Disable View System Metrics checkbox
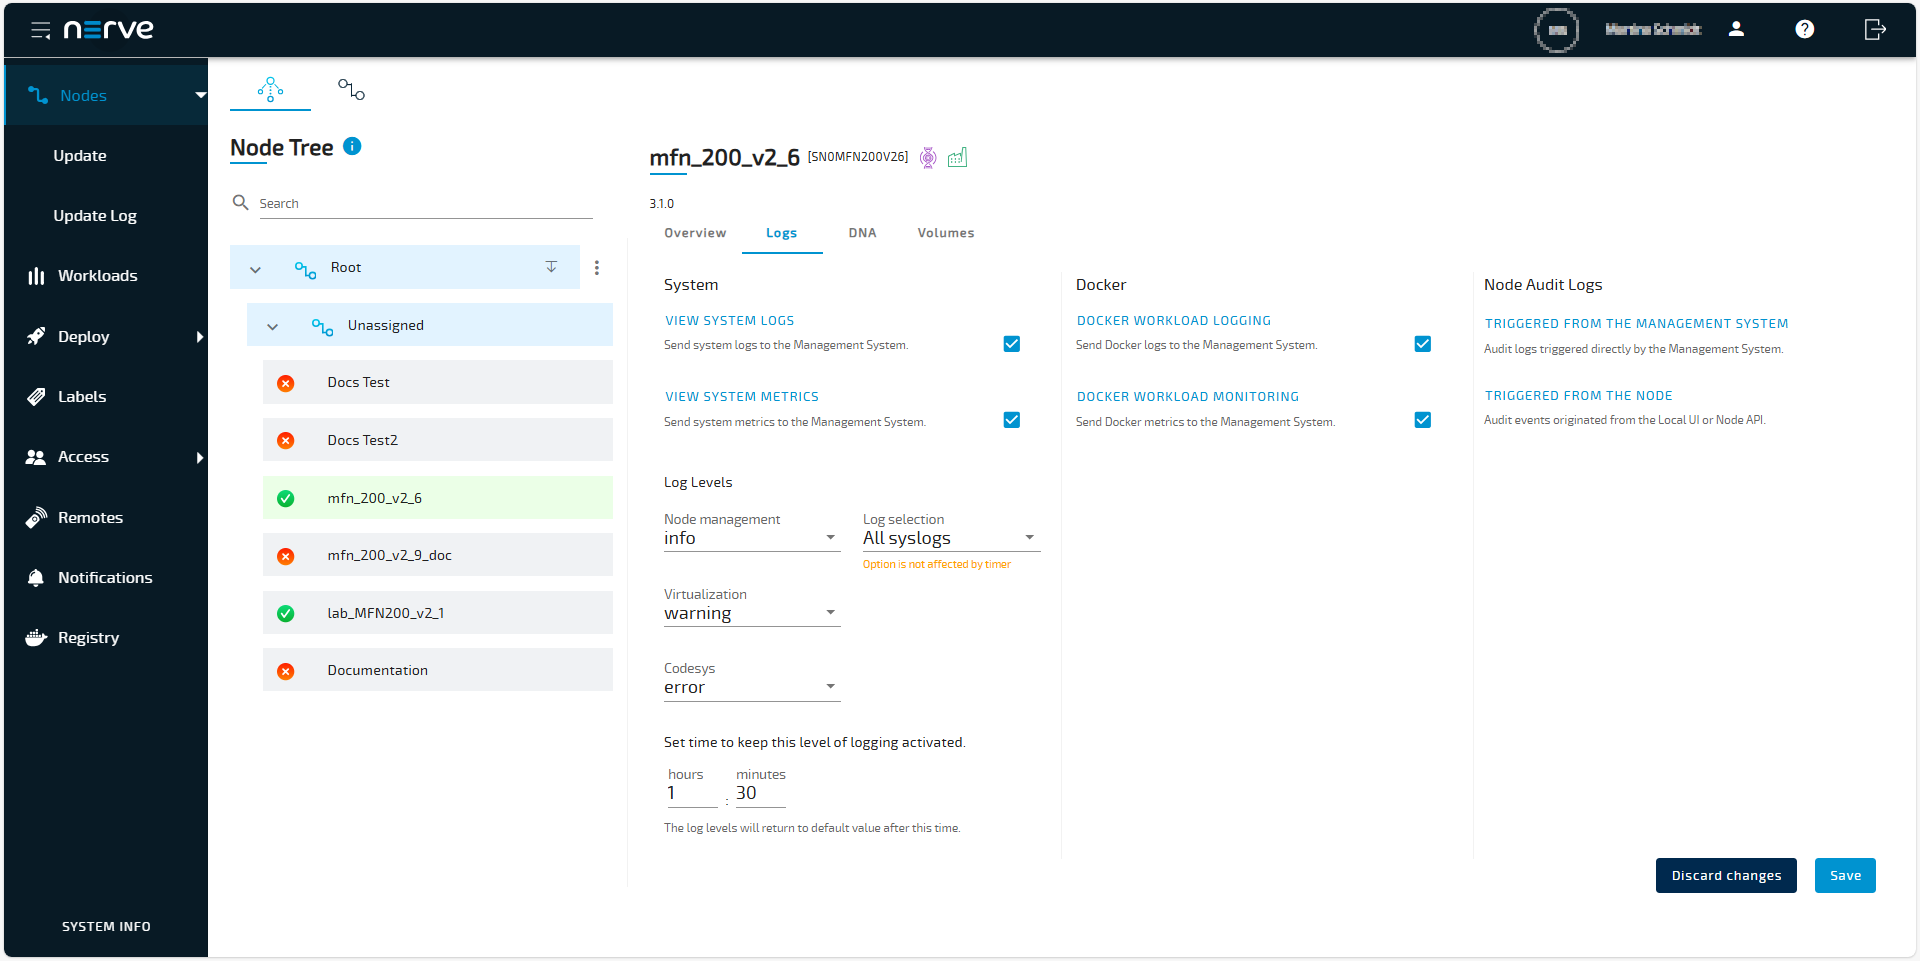 [1011, 419]
